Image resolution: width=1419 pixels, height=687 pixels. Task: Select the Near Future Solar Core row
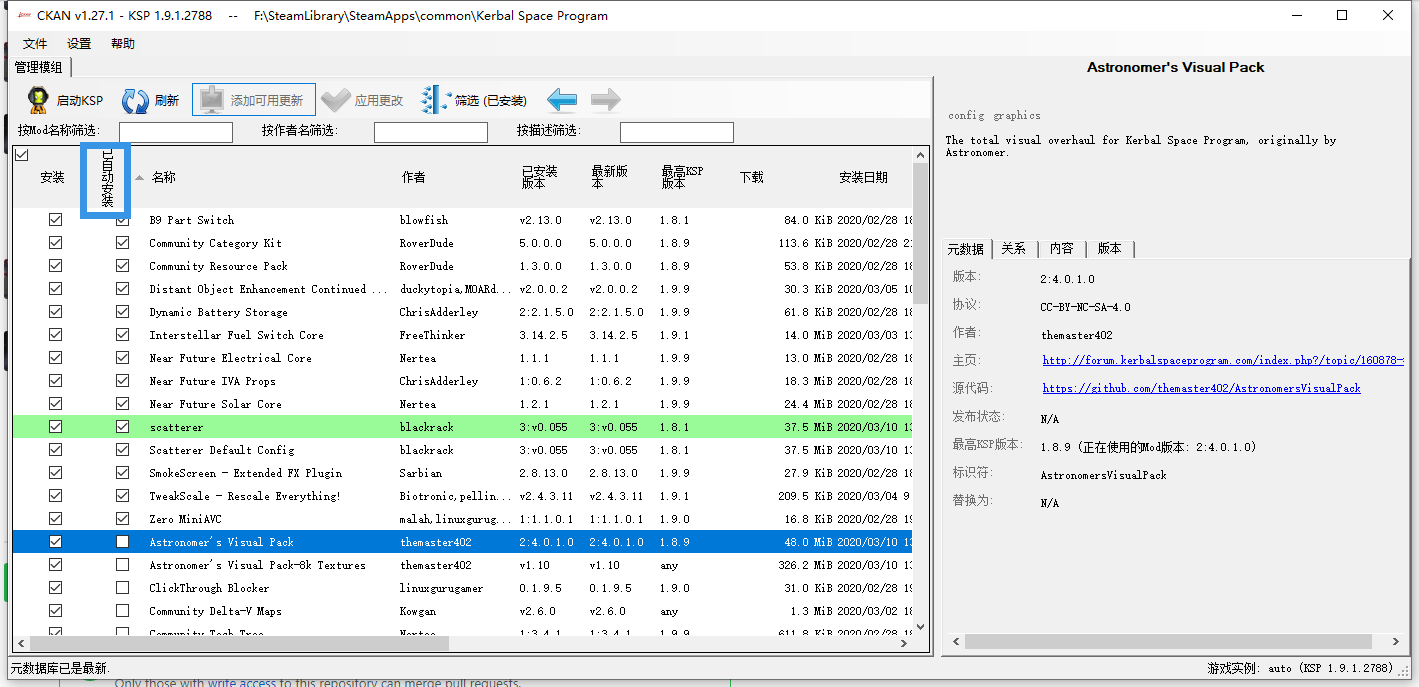click(462, 404)
